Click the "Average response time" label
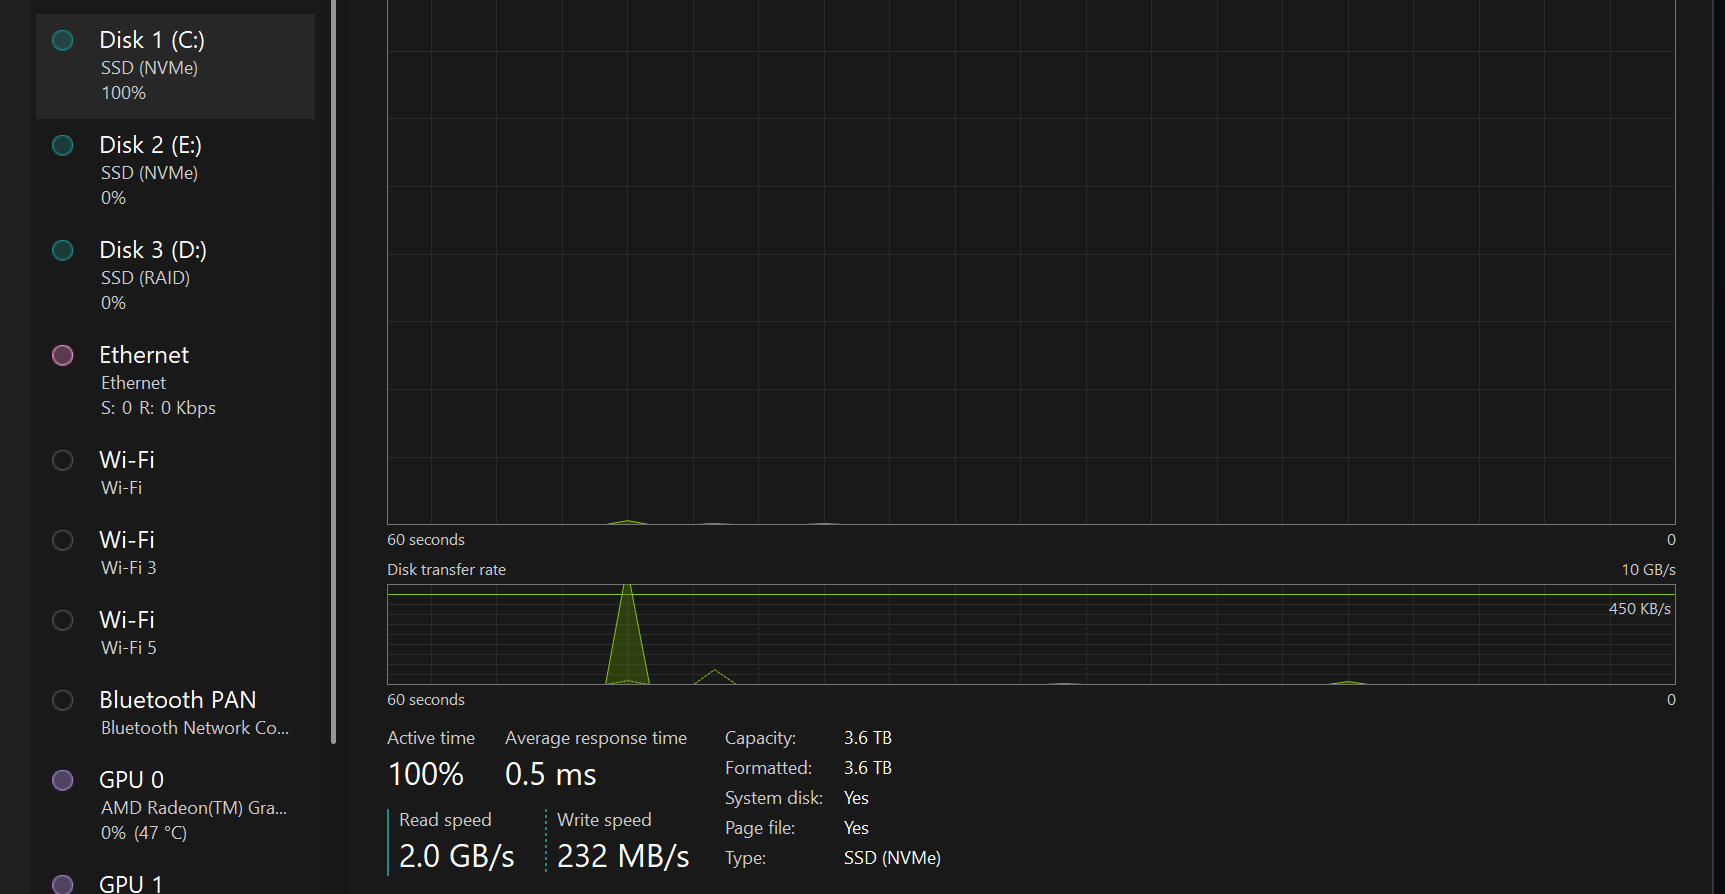The width and height of the screenshot is (1725, 894). 596,738
